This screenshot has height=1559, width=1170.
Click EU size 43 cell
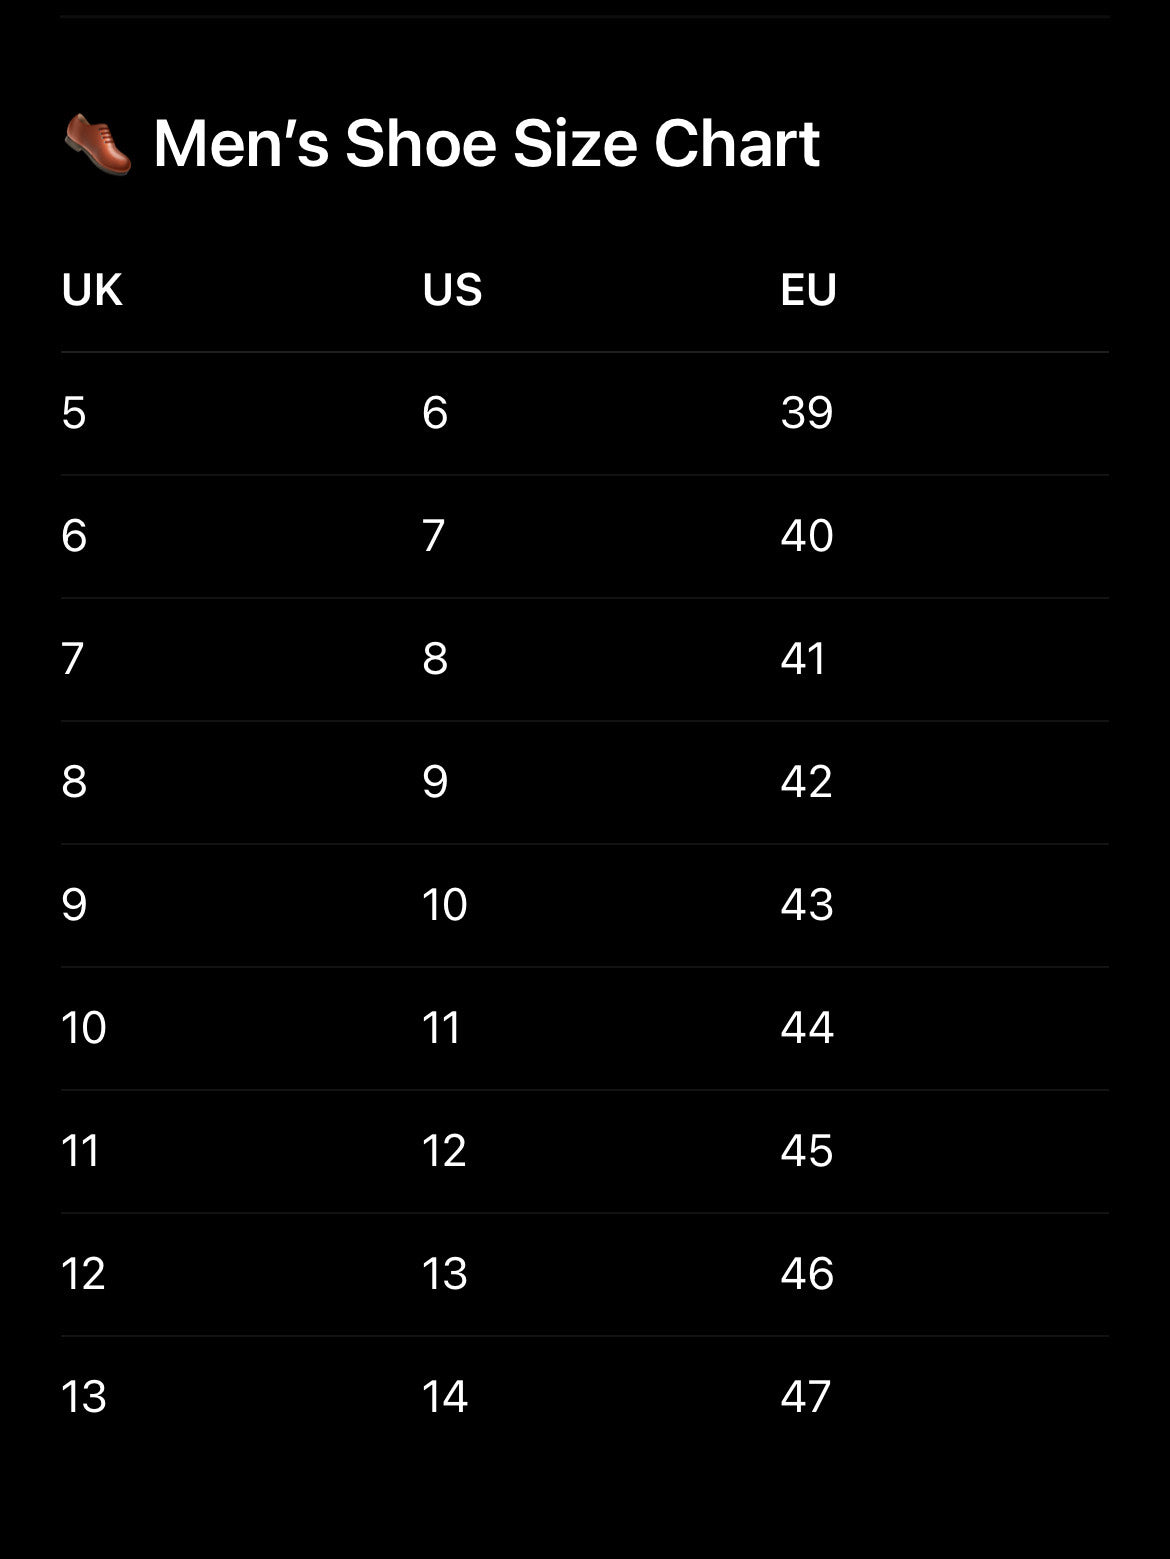(807, 905)
